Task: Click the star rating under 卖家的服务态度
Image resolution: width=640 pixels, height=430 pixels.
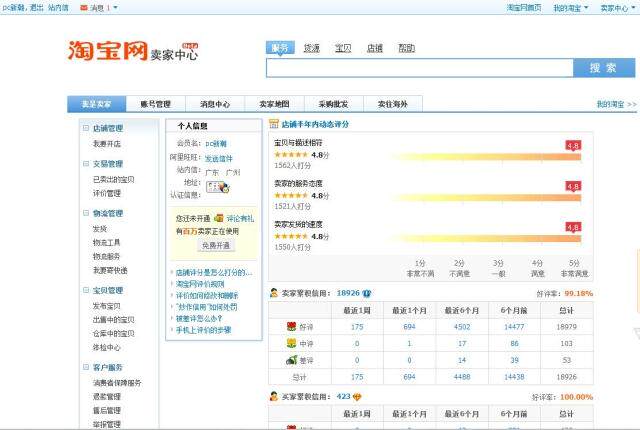Action: [x=291, y=195]
